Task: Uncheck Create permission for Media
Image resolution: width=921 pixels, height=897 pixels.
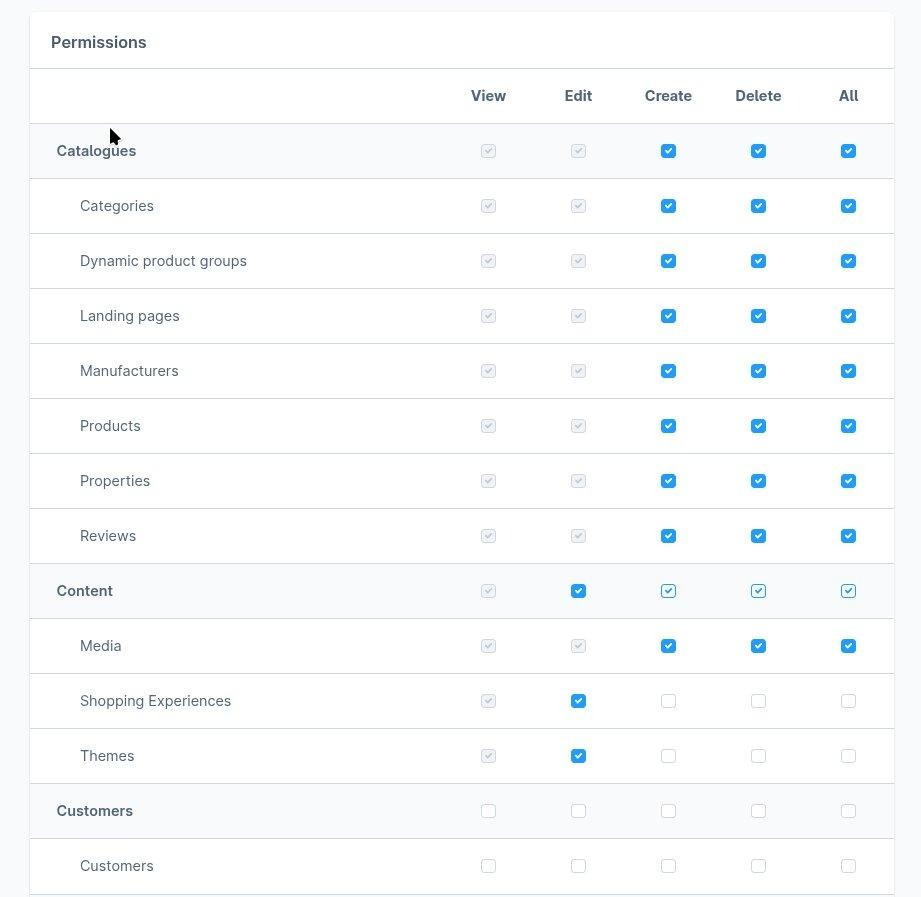Action: point(668,646)
